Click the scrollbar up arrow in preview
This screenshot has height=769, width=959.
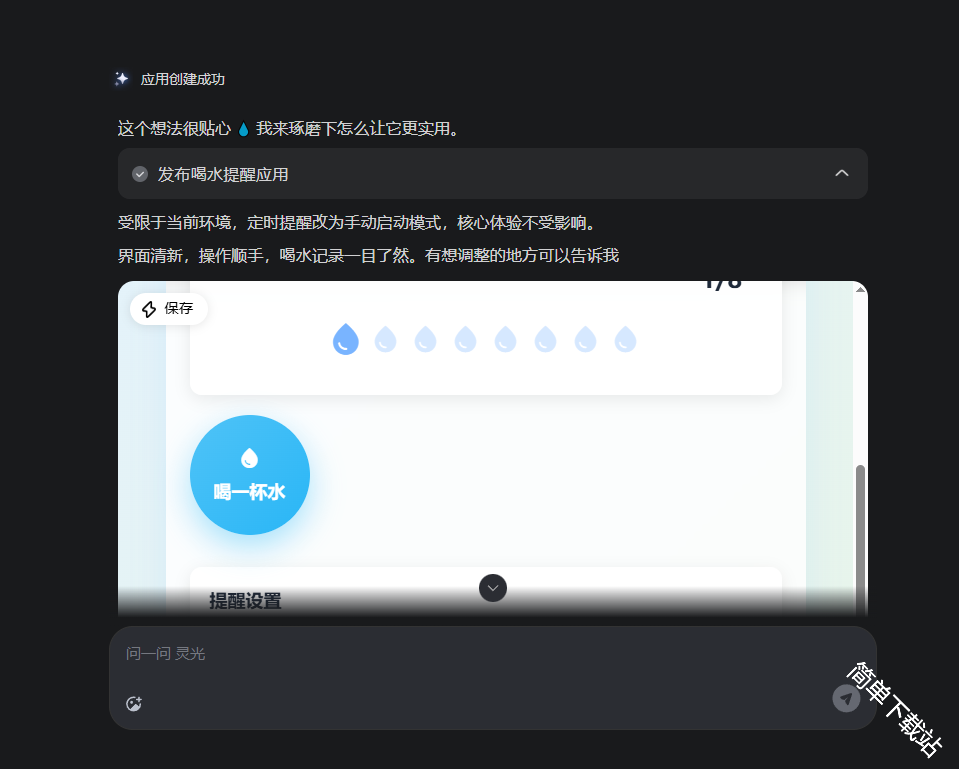pyautogui.click(x=860, y=289)
